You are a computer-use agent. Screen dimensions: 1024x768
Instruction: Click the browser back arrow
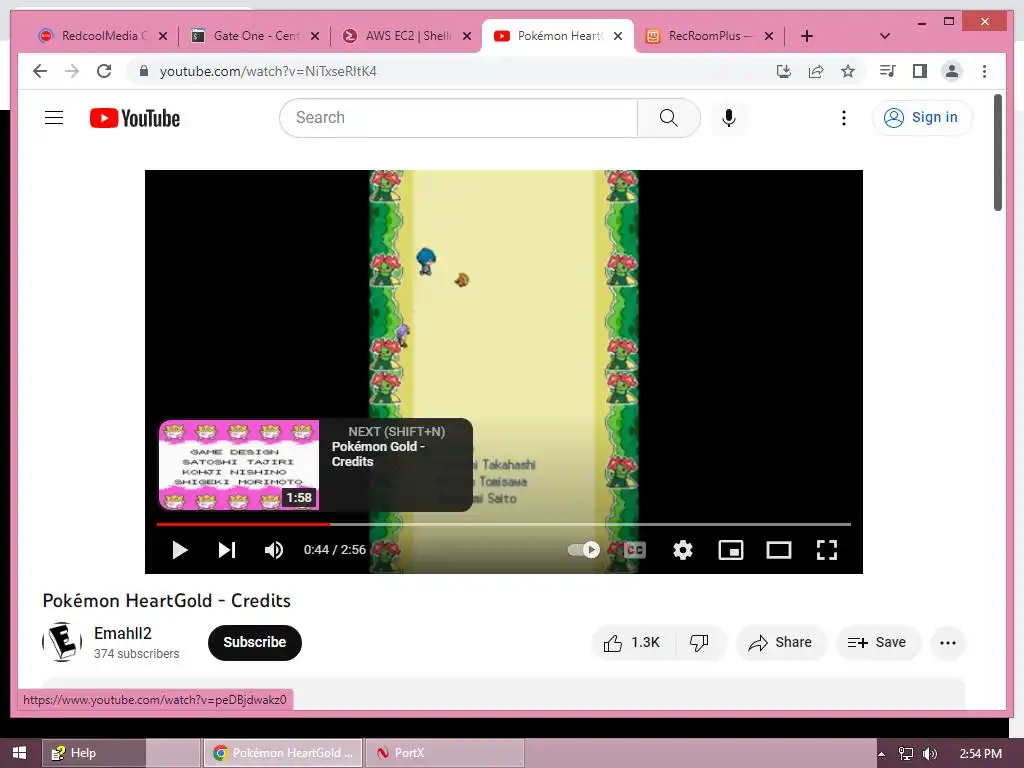coord(40,71)
